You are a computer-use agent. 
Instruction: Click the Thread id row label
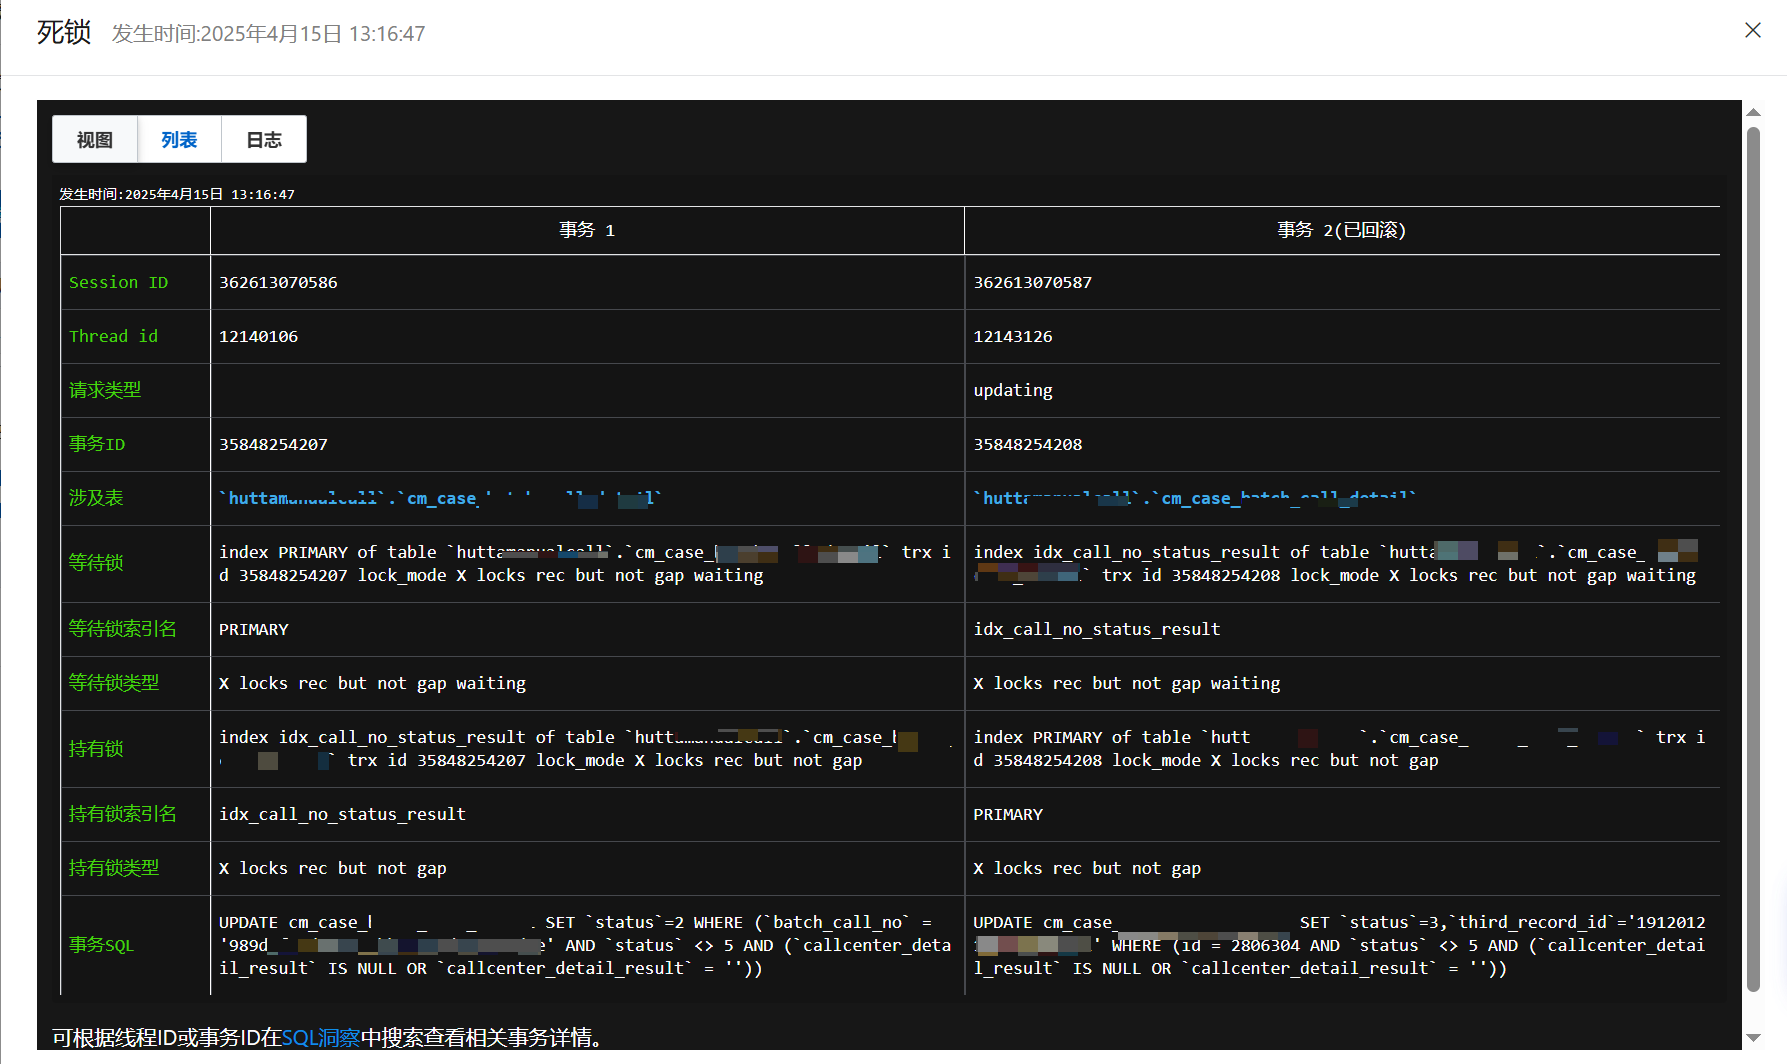tap(113, 337)
